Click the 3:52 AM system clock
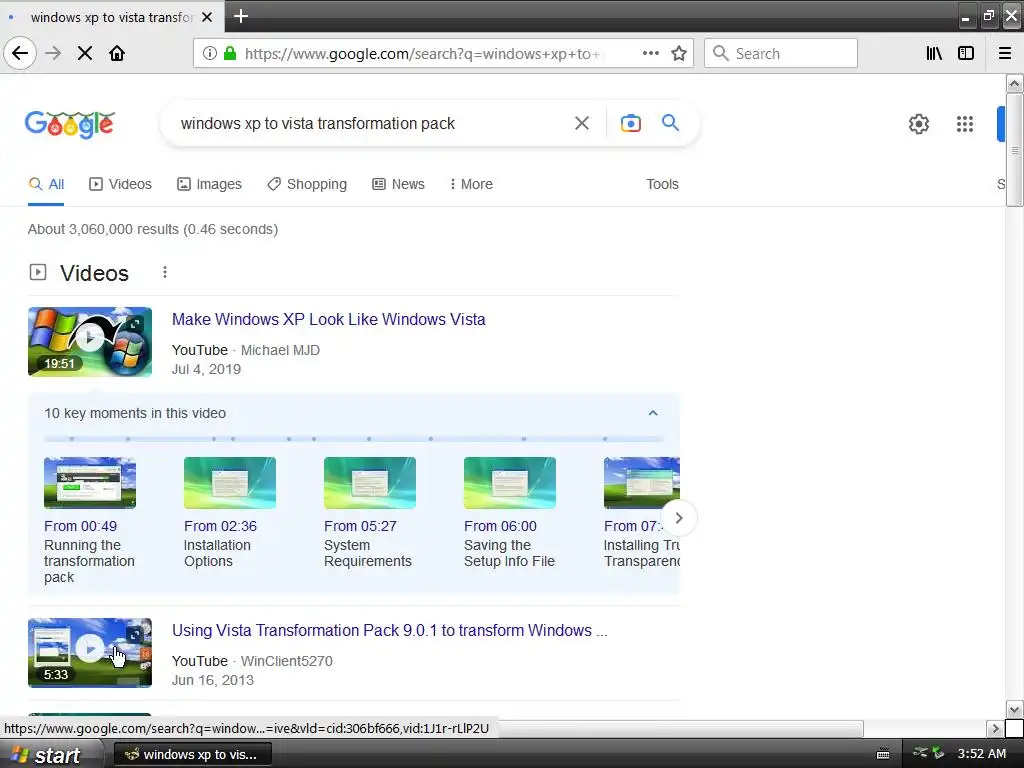This screenshot has height=768, width=1024. [x=982, y=754]
